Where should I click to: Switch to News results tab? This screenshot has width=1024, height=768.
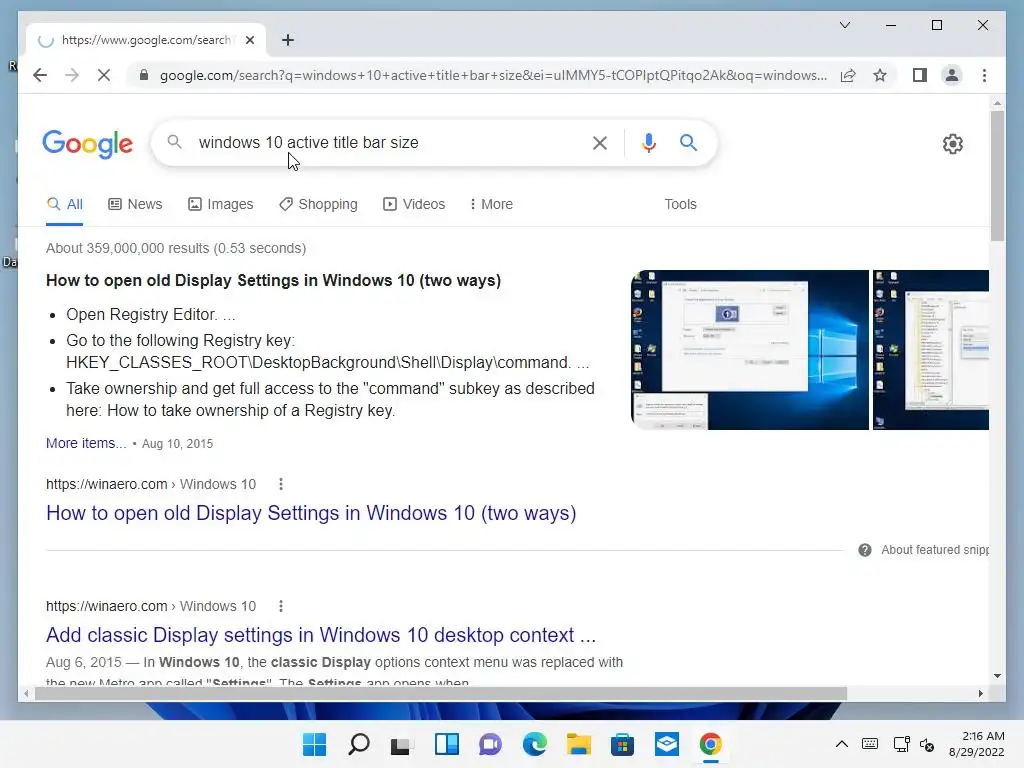pos(135,204)
